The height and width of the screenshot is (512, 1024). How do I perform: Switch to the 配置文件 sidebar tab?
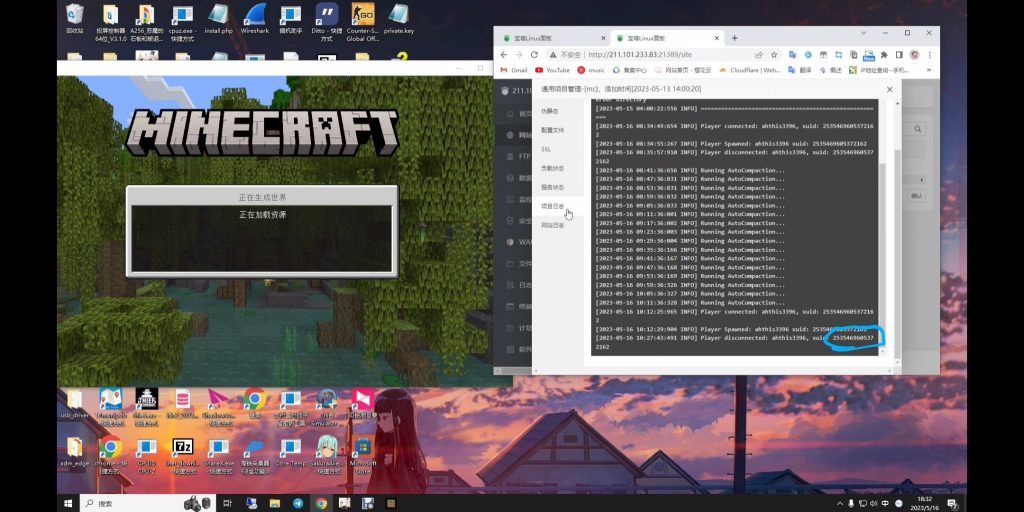pos(552,130)
